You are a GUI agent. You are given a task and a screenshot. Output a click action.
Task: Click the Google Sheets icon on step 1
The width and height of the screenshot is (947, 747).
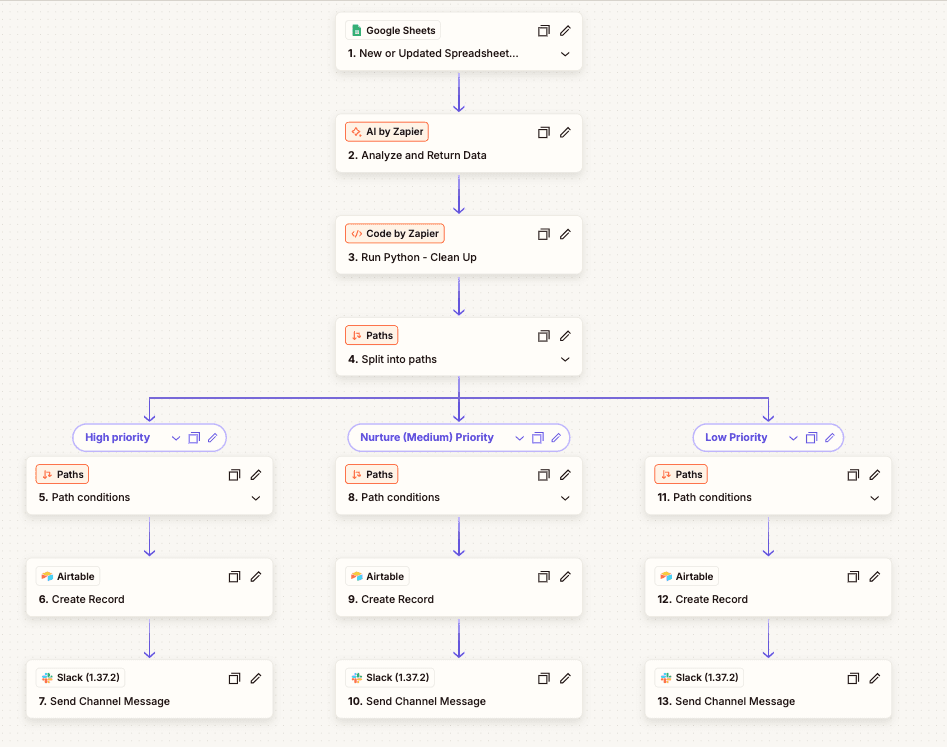(355, 30)
